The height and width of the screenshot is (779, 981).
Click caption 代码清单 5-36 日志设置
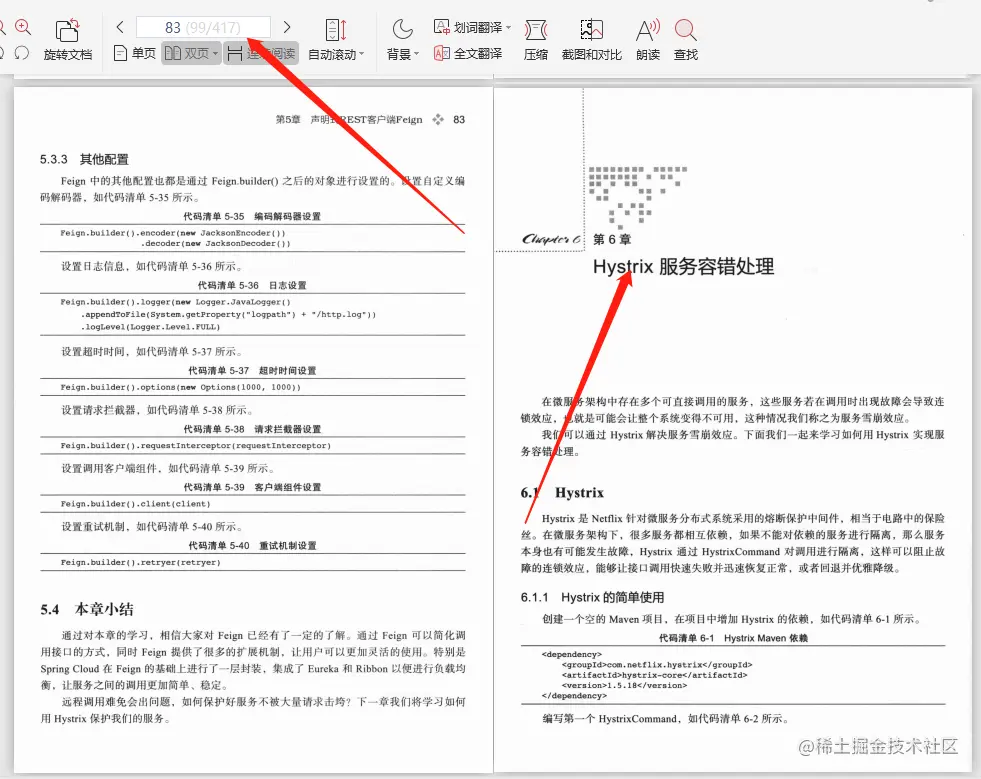[x=252, y=285]
